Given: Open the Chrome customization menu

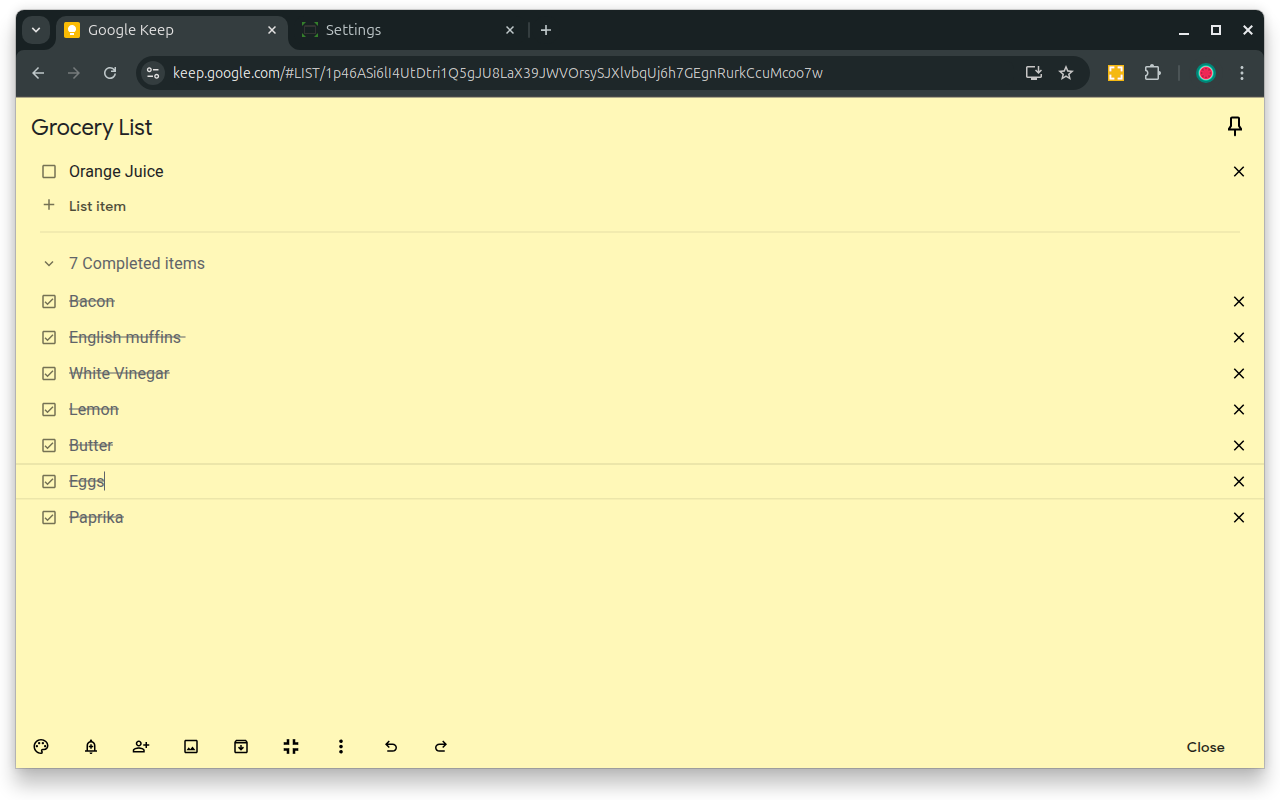Looking at the screenshot, I should click(1242, 72).
